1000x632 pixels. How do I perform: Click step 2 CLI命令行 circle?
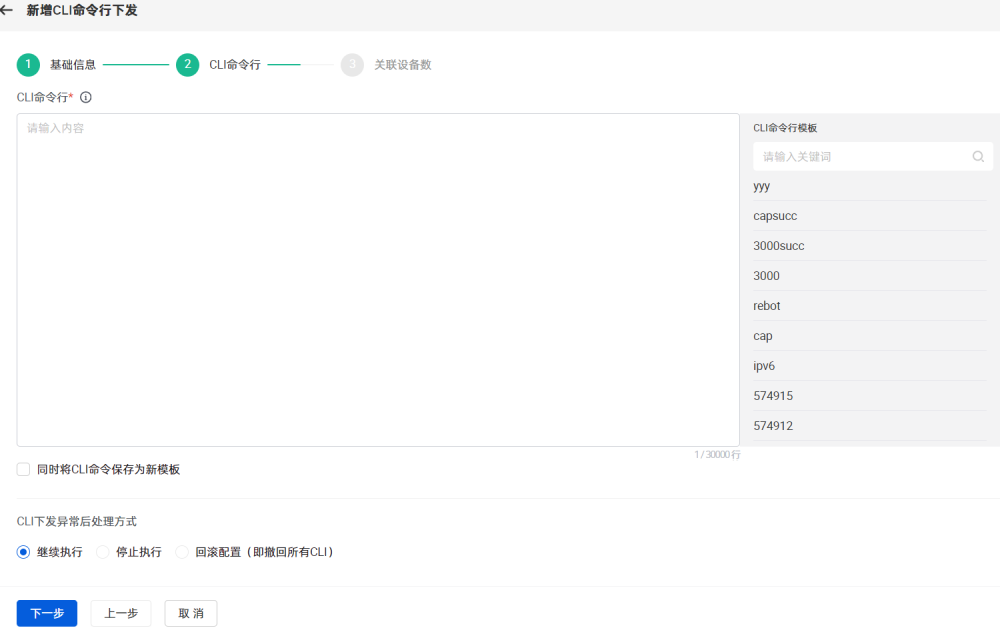187,65
